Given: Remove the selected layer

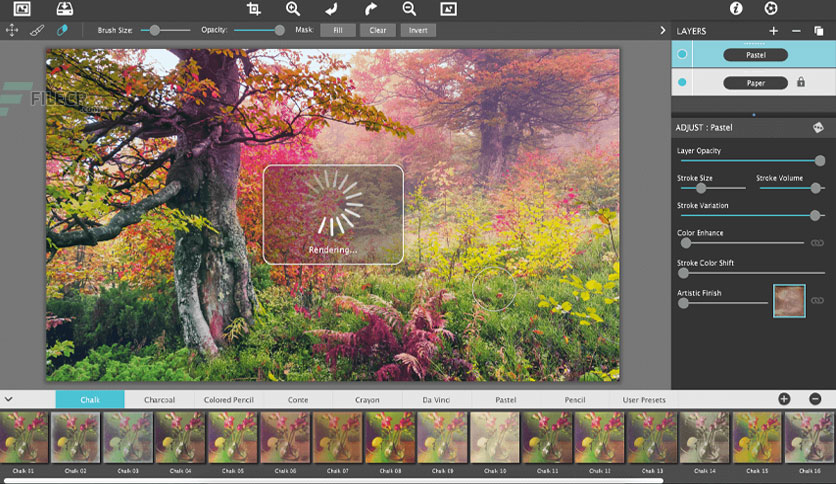Looking at the screenshot, I should pyautogui.click(x=796, y=31).
